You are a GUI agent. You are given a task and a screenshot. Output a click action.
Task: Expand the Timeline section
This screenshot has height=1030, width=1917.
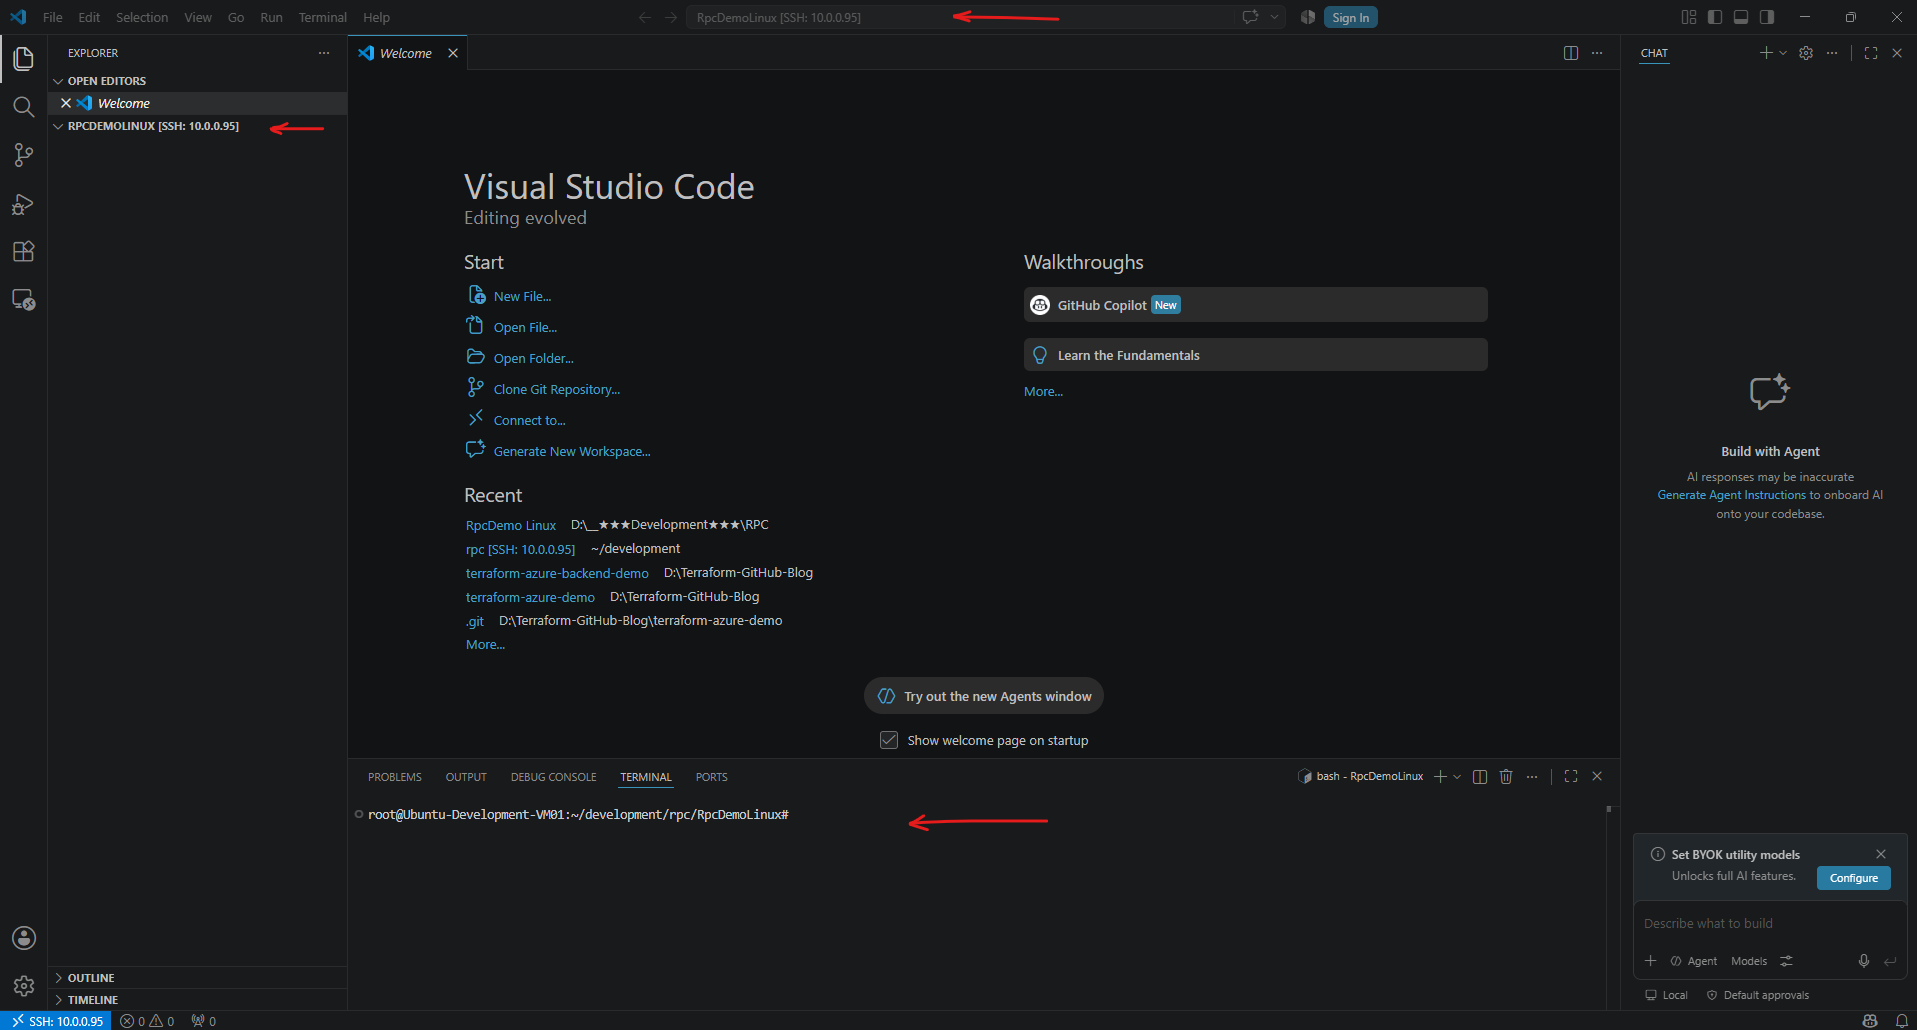tap(197, 1000)
